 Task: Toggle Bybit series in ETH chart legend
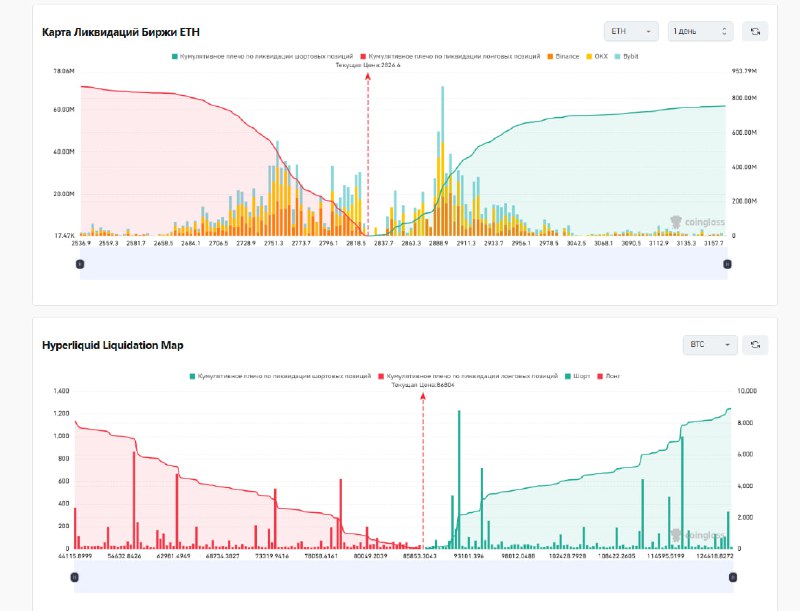tap(628, 57)
